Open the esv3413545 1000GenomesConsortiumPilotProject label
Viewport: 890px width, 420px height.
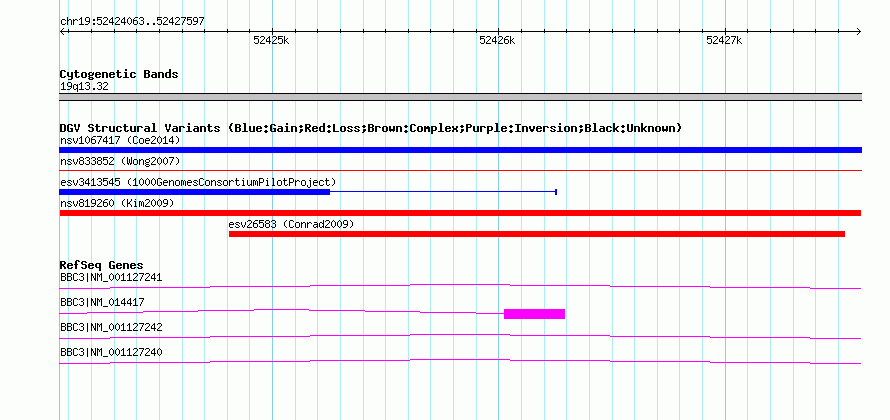click(x=198, y=182)
